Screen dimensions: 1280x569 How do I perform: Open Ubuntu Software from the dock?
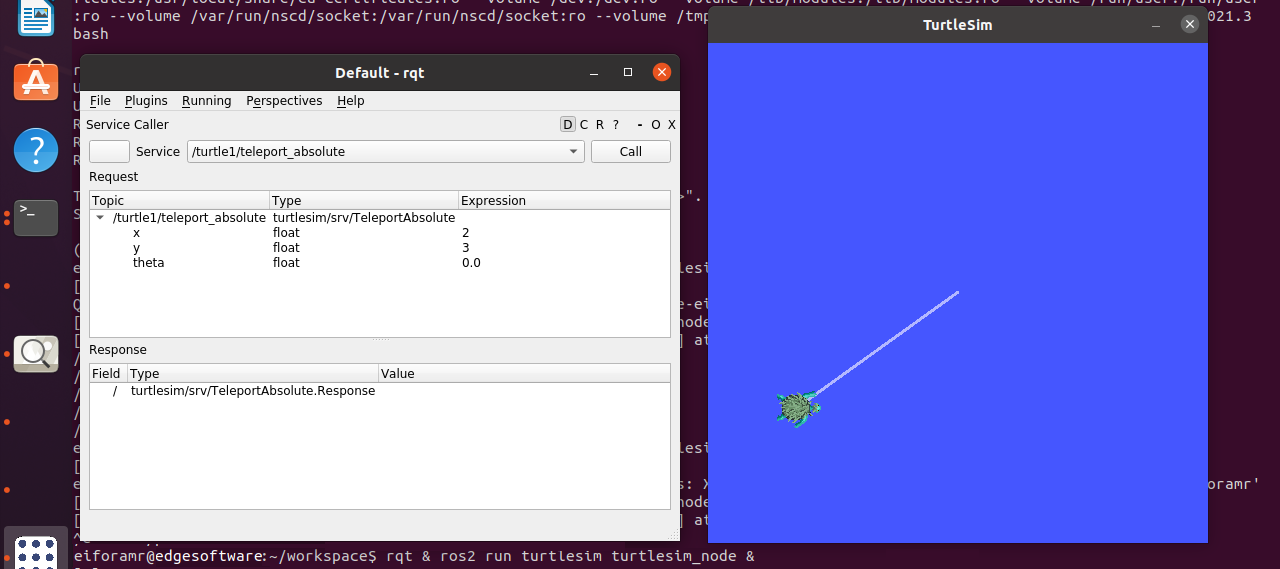tap(36, 81)
